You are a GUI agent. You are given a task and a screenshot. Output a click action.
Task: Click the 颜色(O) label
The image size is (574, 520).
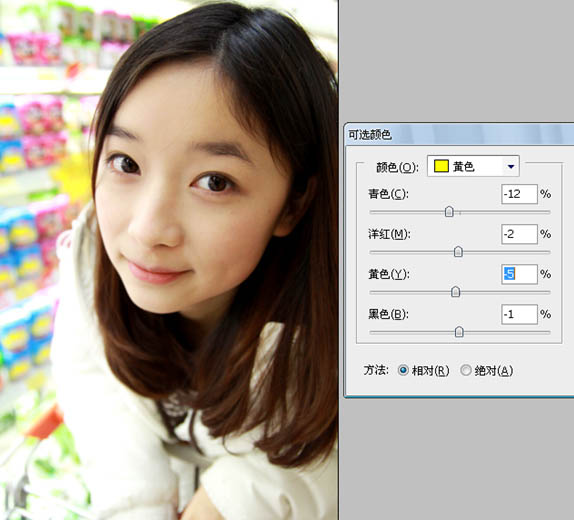tap(397, 167)
